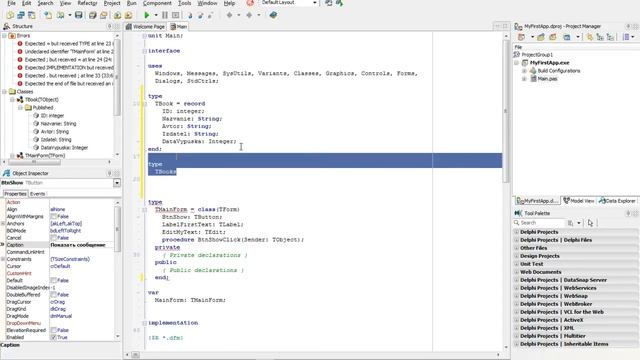Open the File menu

click(11, 3)
